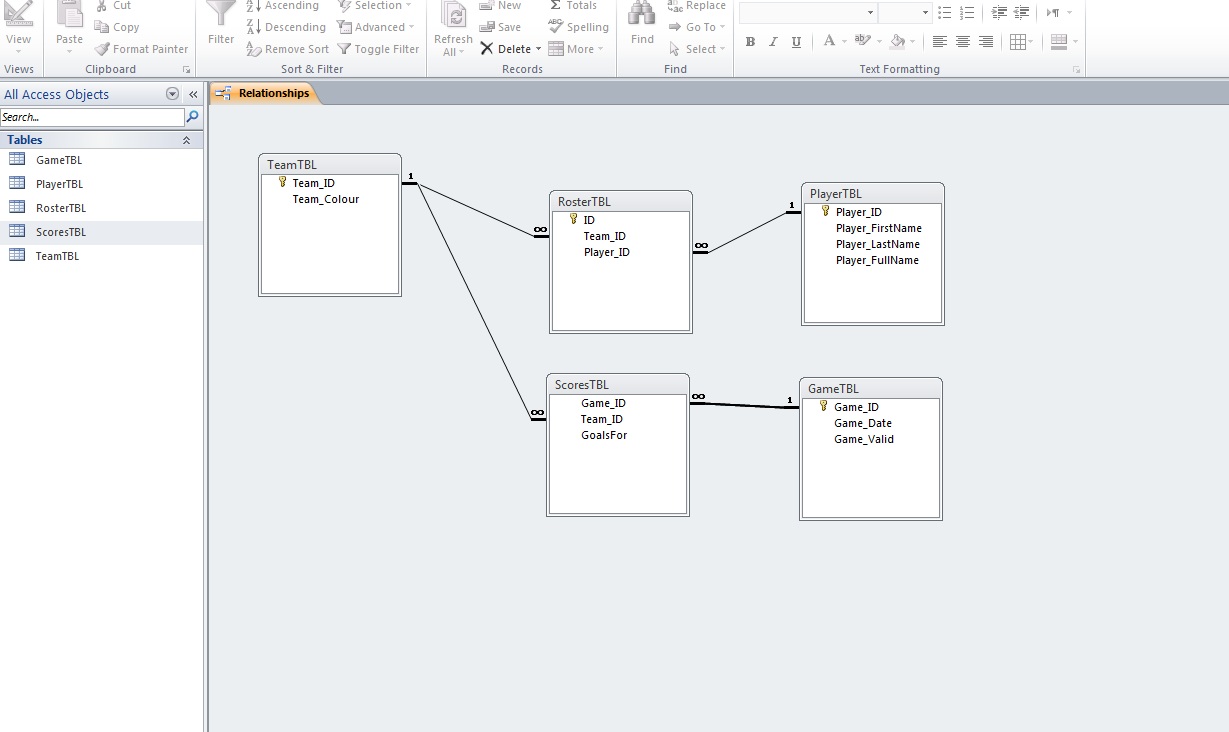Image resolution: width=1229 pixels, height=732 pixels.
Task: Click the Replace command
Action: coord(697,6)
